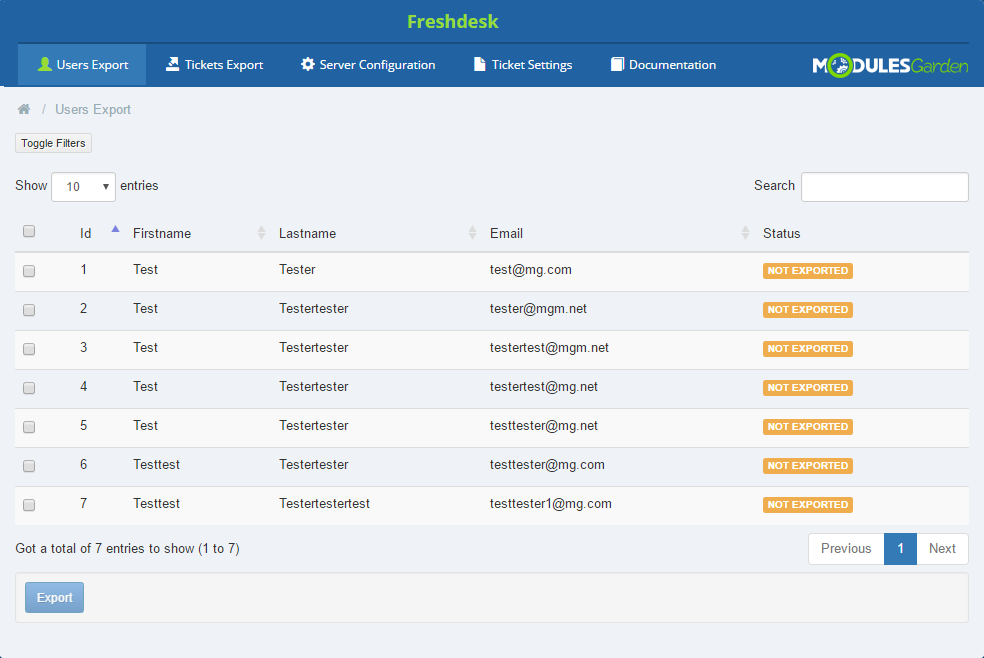Switch to the Tickets Export tab
The width and height of the screenshot is (984, 658).
pos(214,65)
